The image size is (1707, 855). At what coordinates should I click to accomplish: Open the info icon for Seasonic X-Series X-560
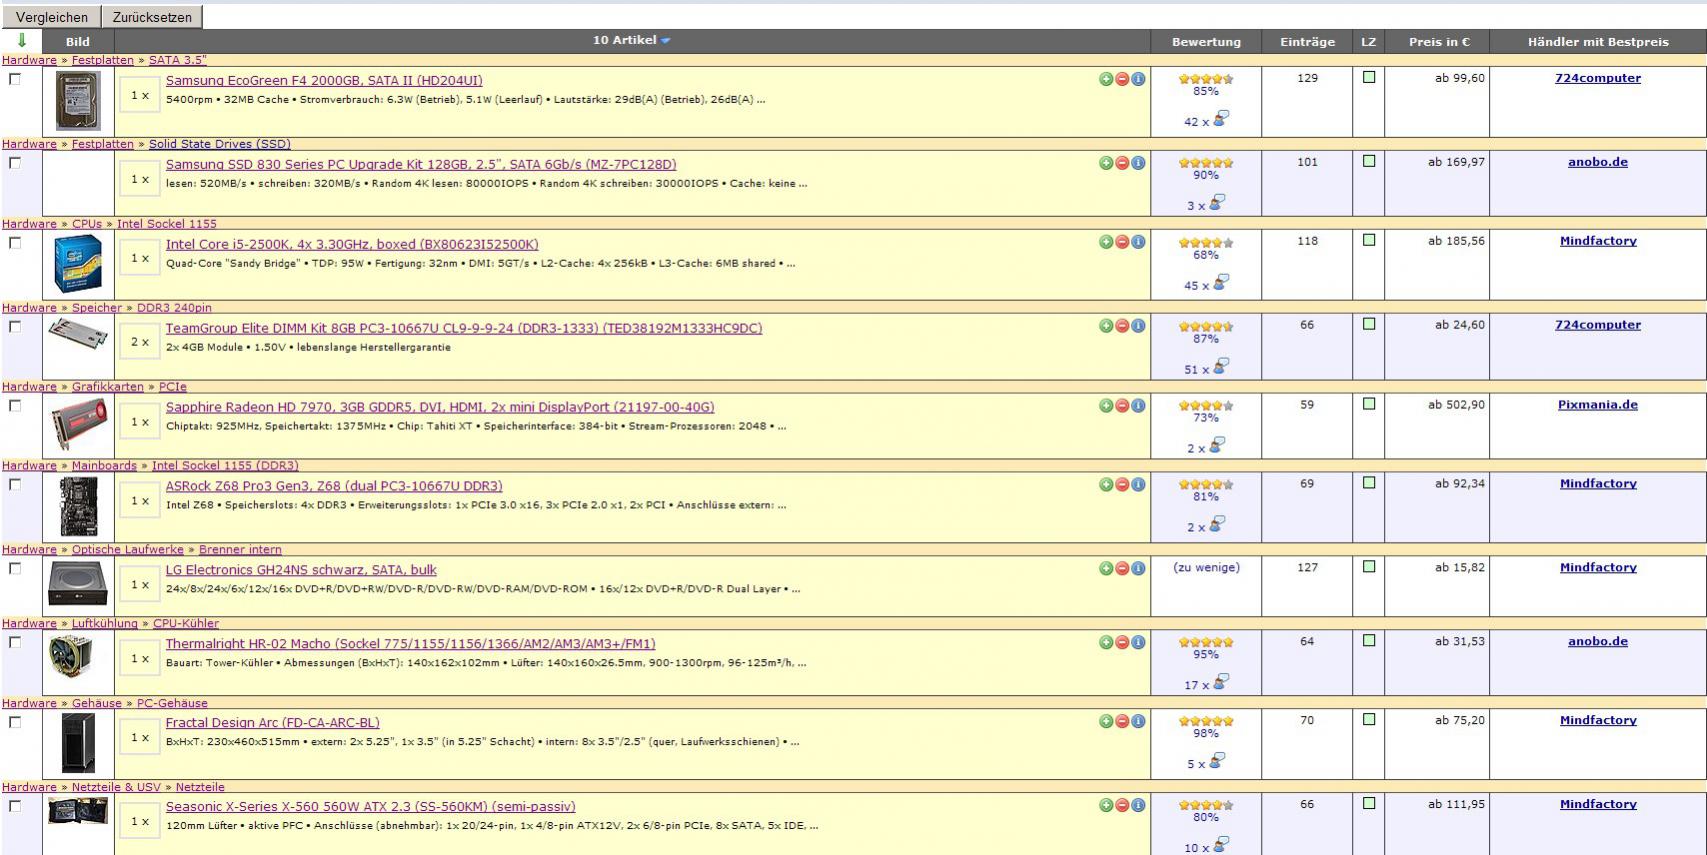(x=1138, y=806)
